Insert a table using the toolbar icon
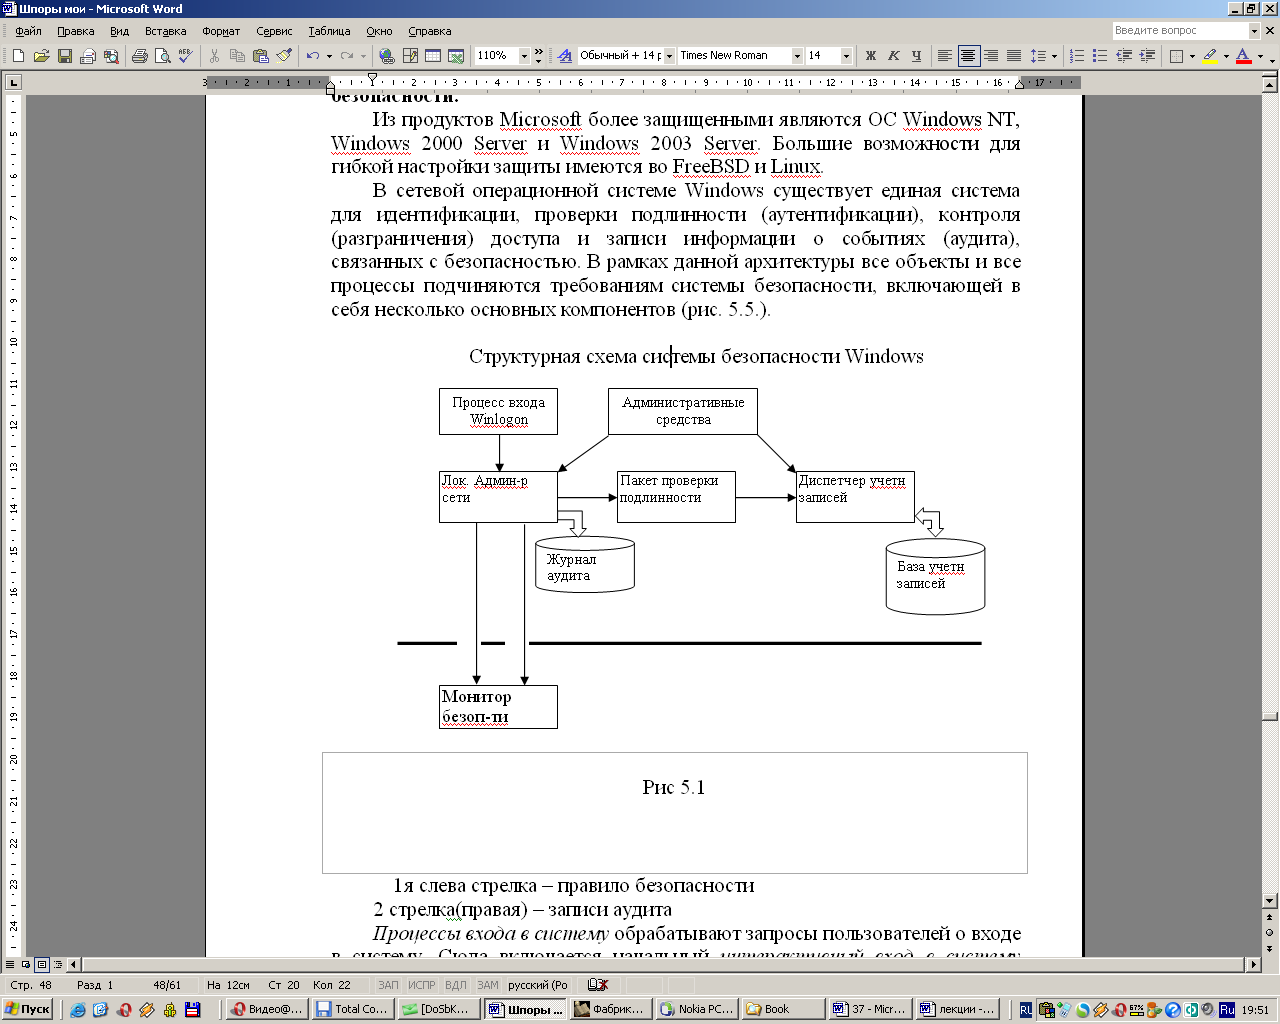 (433, 56)
